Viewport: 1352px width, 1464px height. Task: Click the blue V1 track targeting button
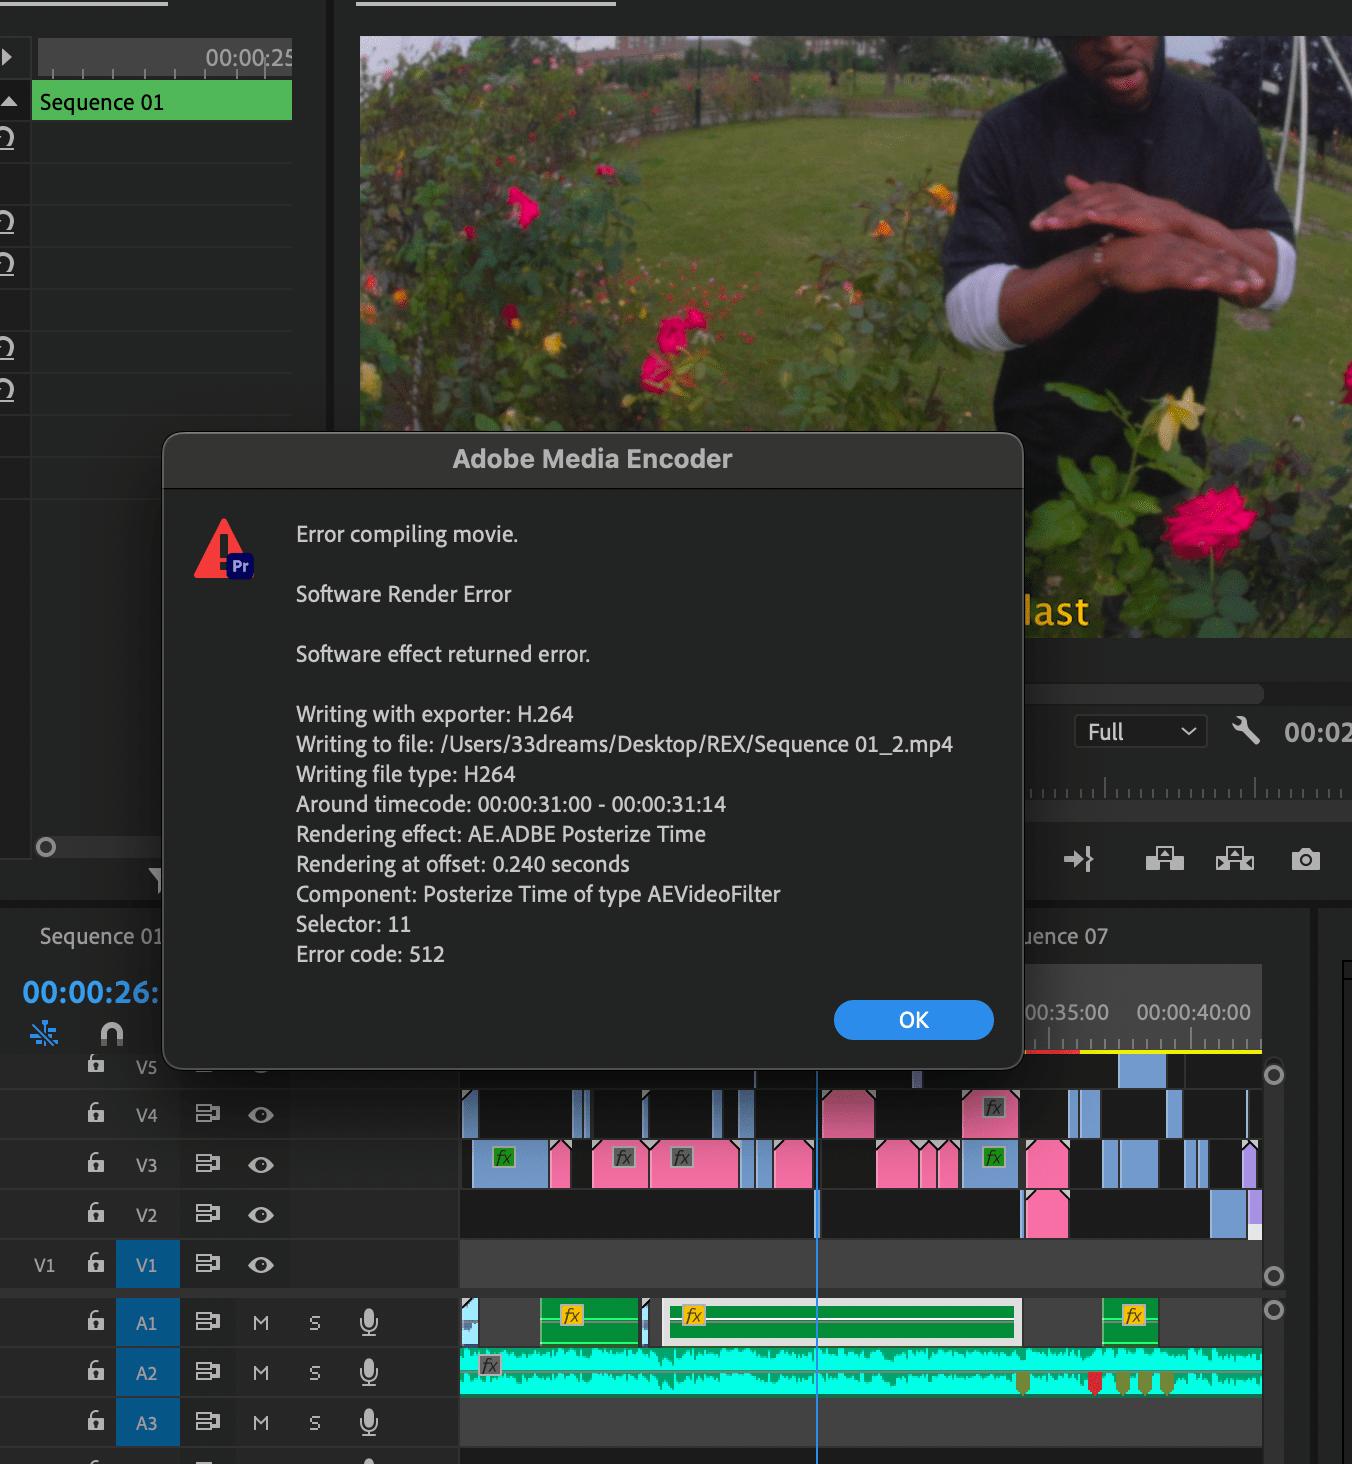pos(147,1264)
